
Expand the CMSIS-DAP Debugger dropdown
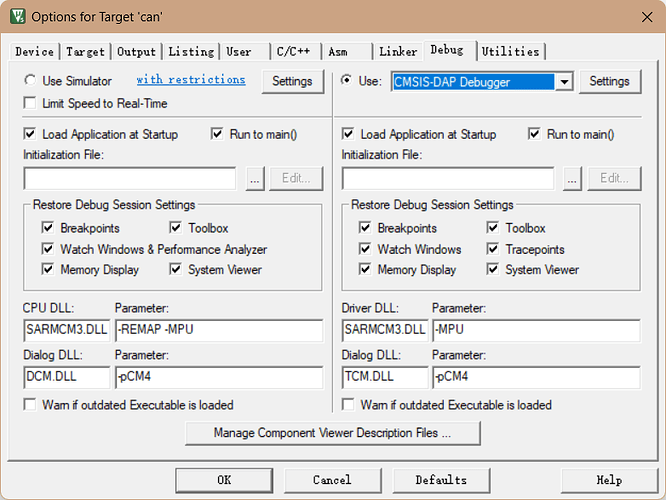pos(564,82)
